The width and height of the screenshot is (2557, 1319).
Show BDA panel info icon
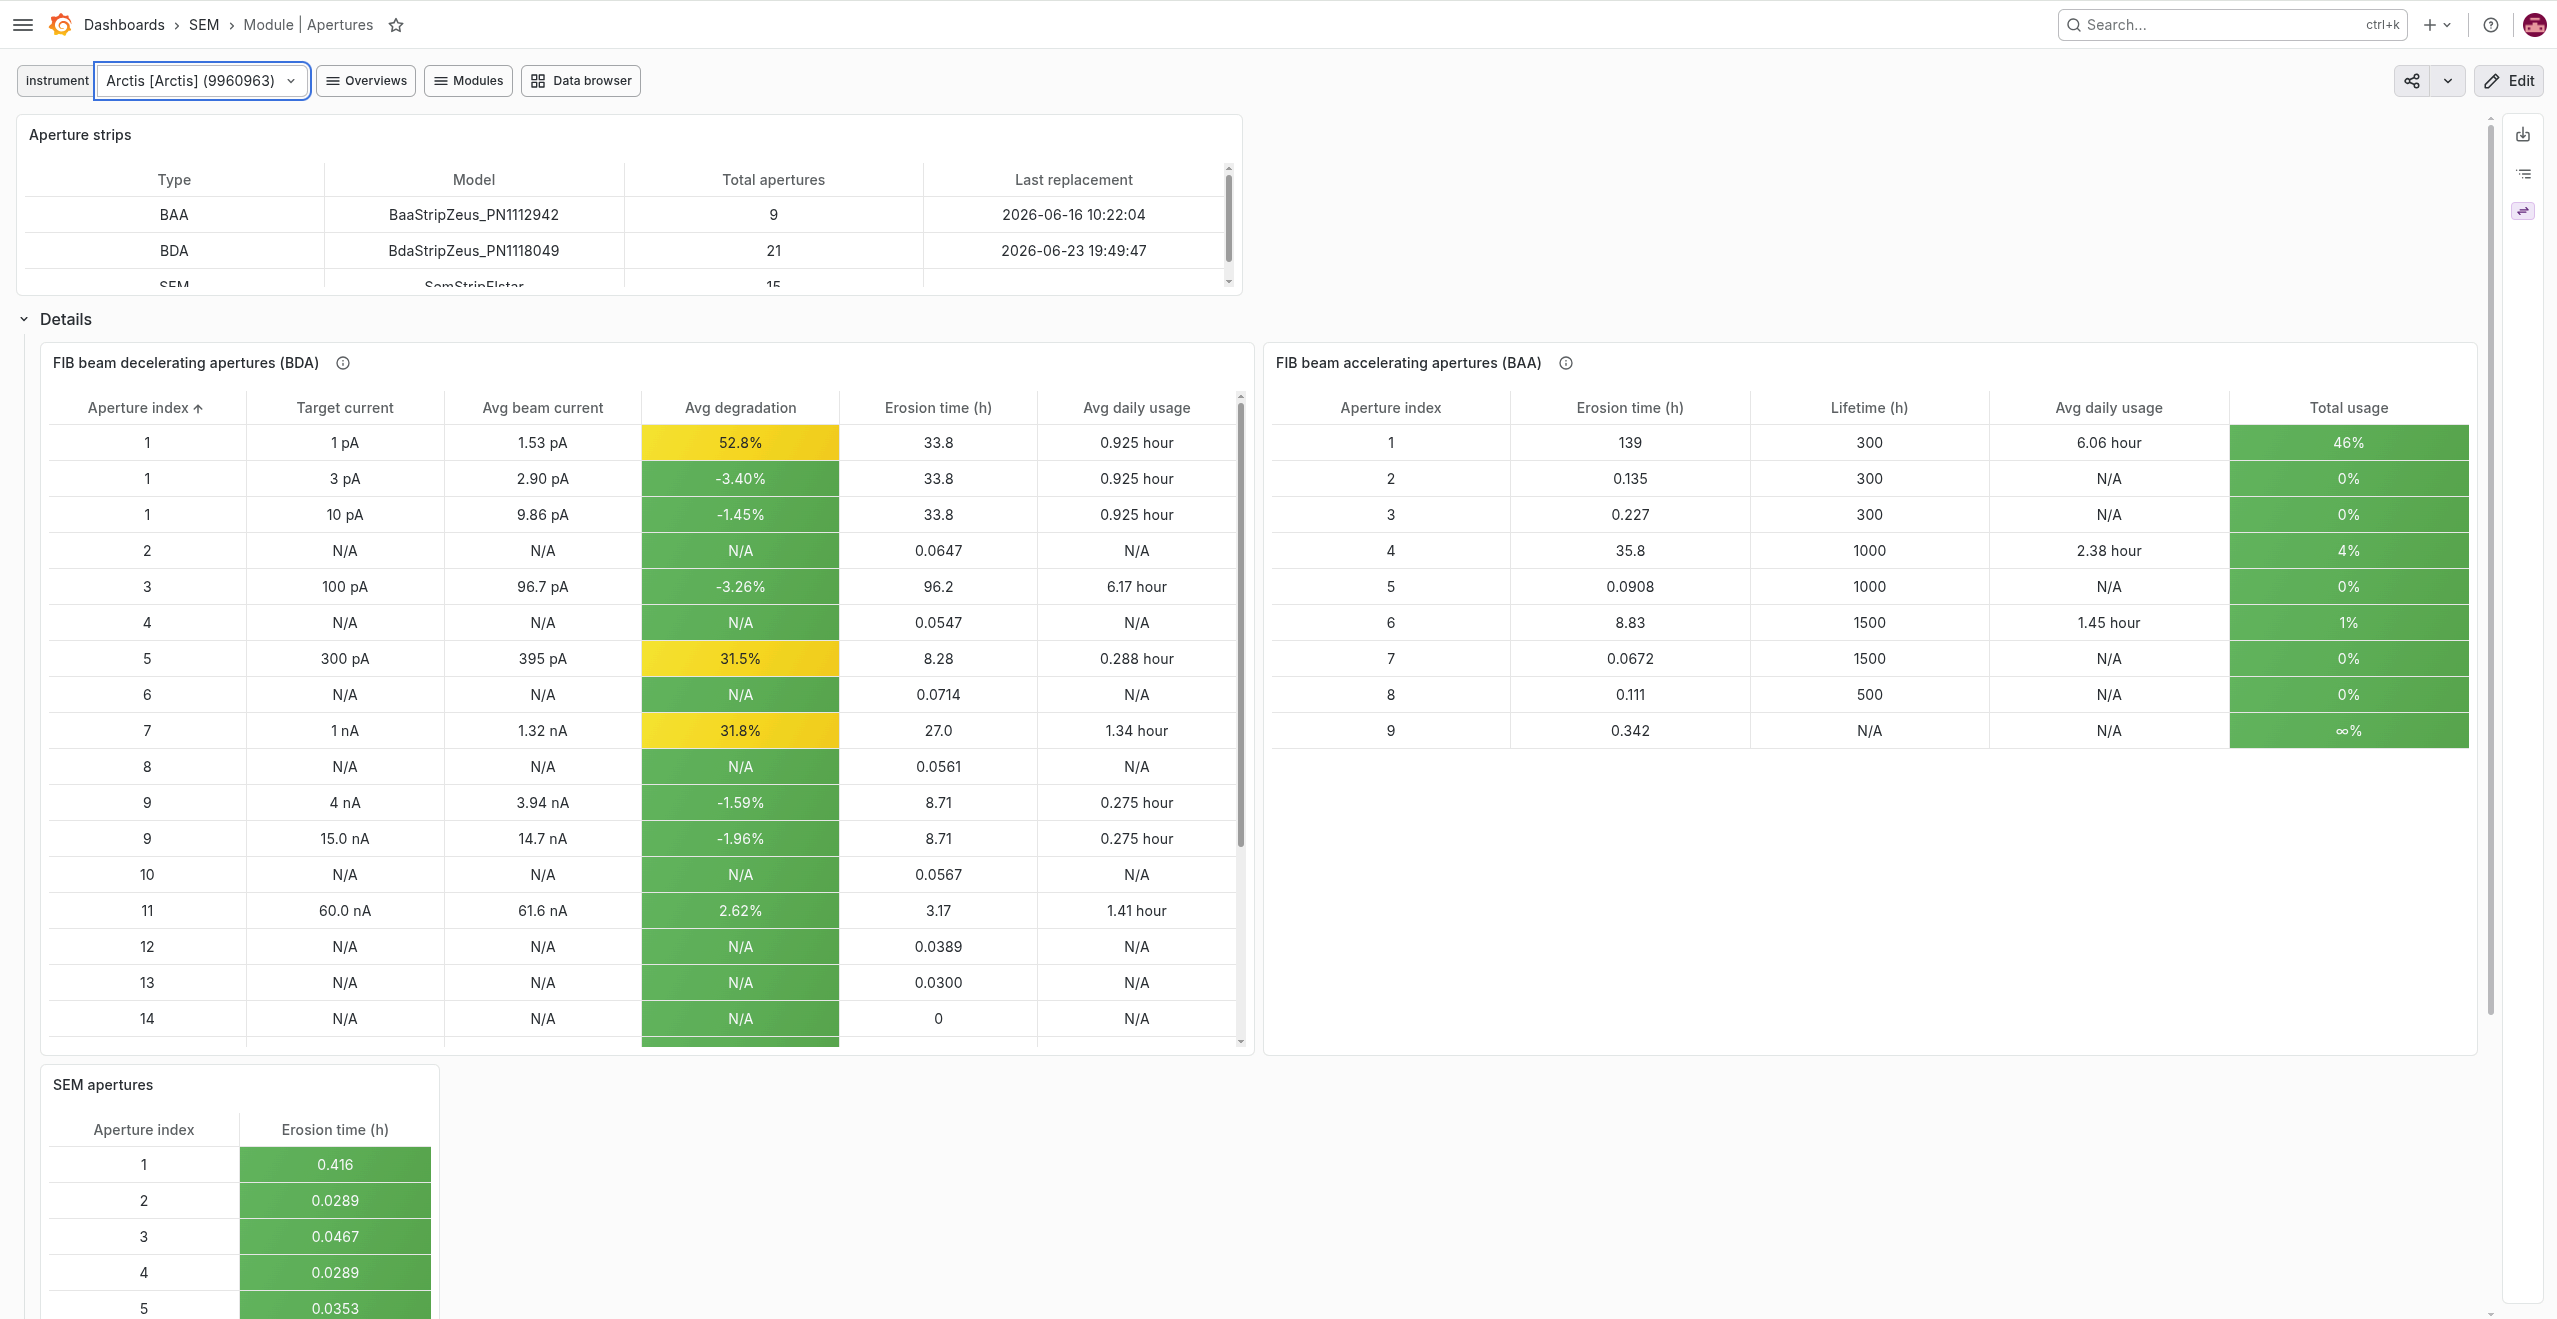click(343, 363)
